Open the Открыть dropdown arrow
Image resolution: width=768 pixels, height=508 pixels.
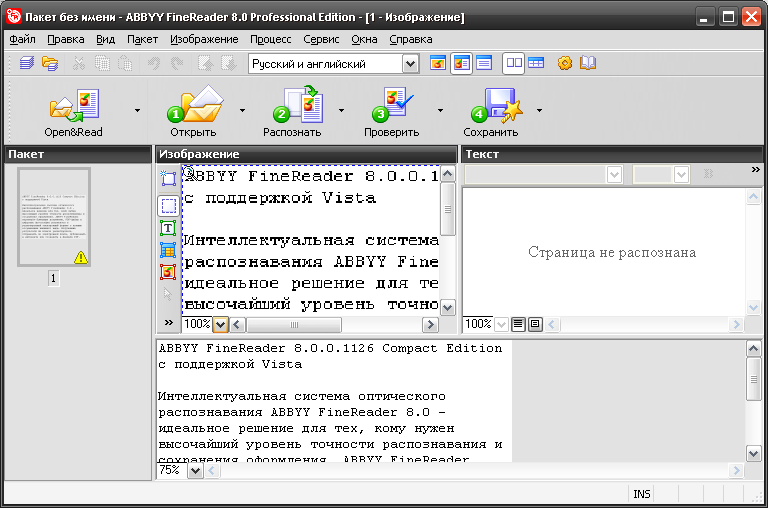pos(242,111)
